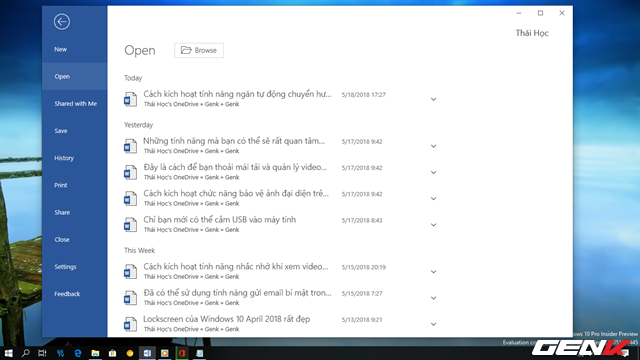Expand options for 'Những tính năng mà bạn có thể' file

(433, 146)
